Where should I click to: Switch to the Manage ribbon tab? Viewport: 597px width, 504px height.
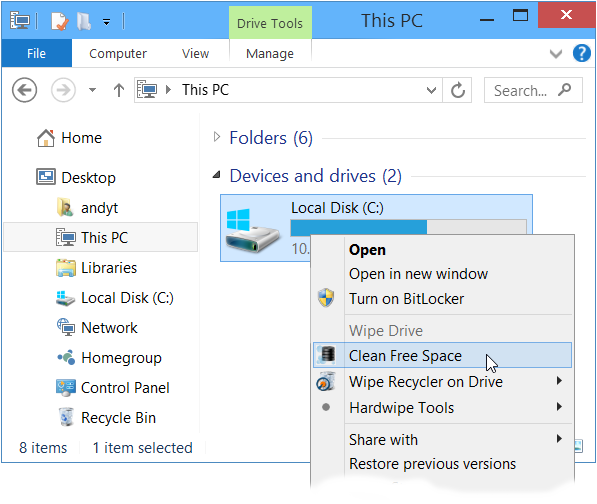tap(270, 54)
